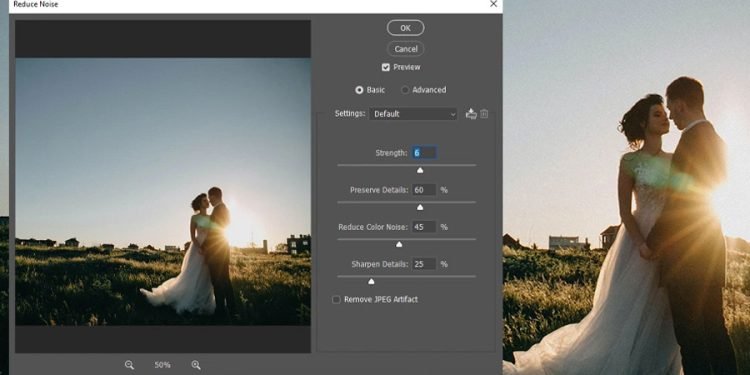
Task: Click the delete settings trash icon
Action: 484,114
